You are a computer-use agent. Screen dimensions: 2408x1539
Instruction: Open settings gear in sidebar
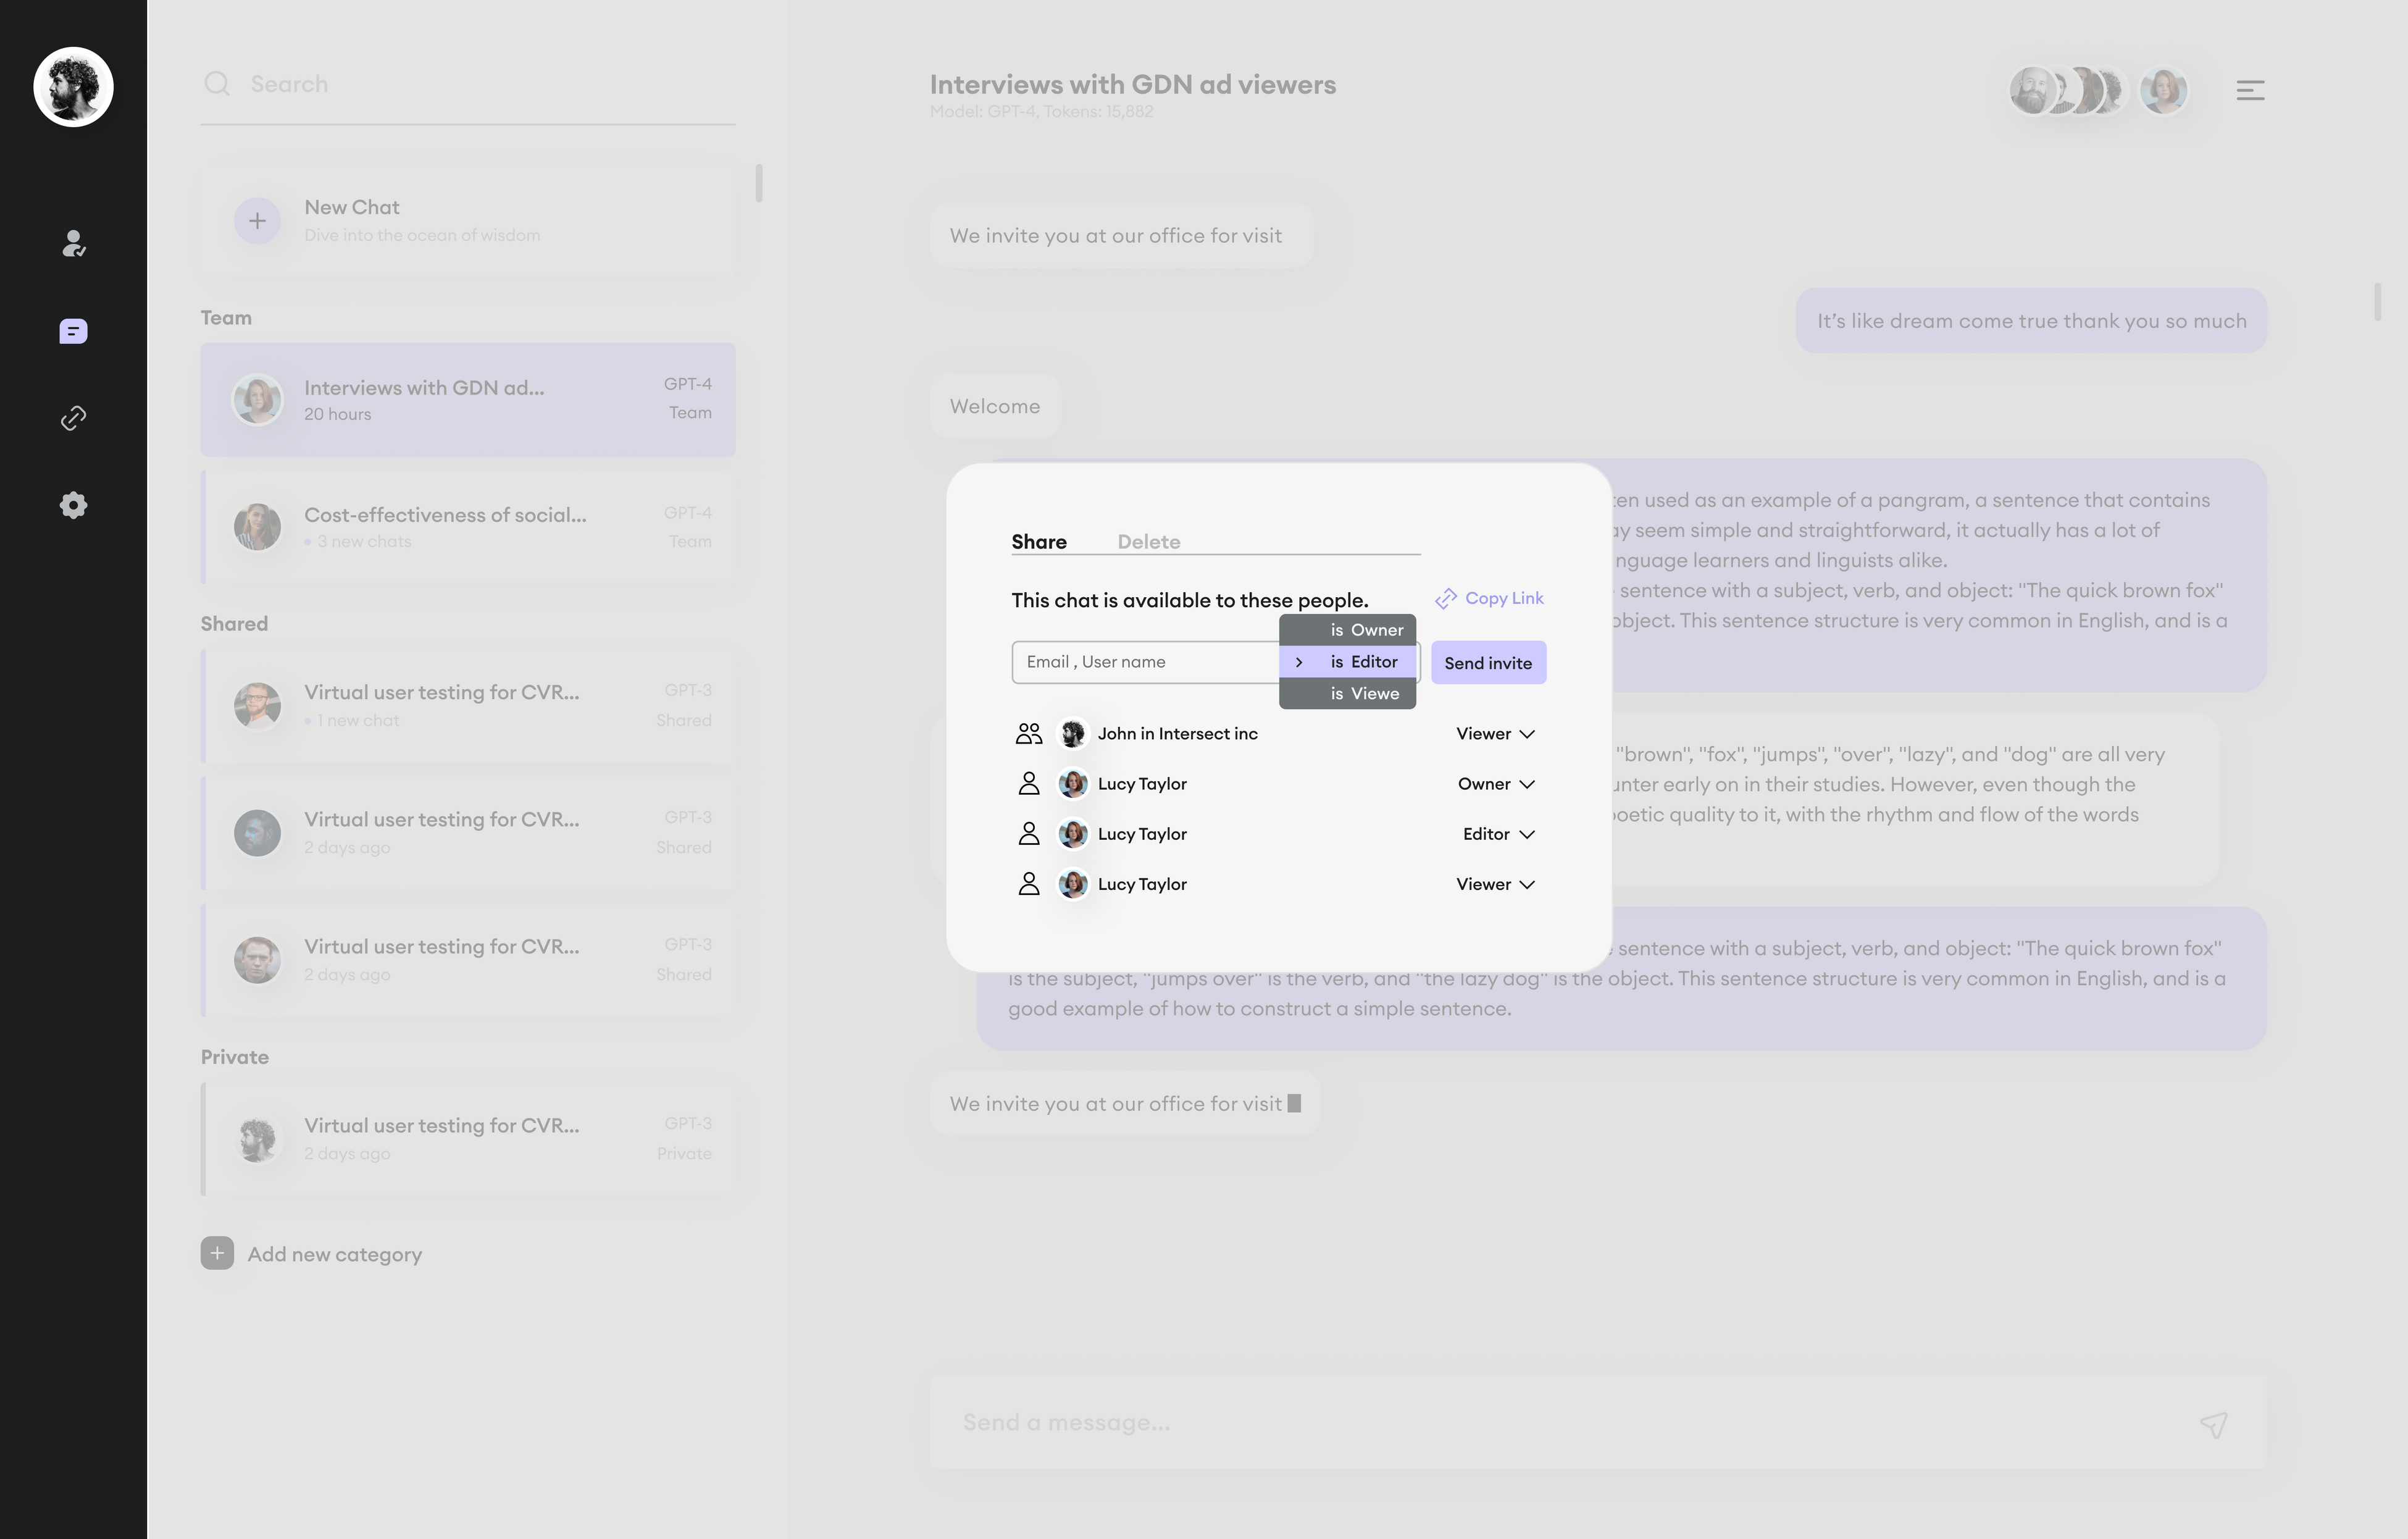tap(73, 505)
